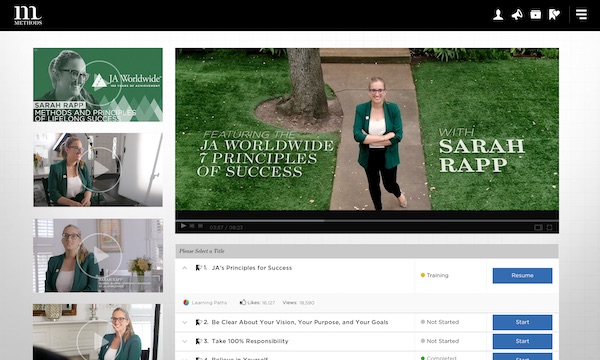Open the megaphone announcements icon
600x360 pixels.
tap(517, 15)
